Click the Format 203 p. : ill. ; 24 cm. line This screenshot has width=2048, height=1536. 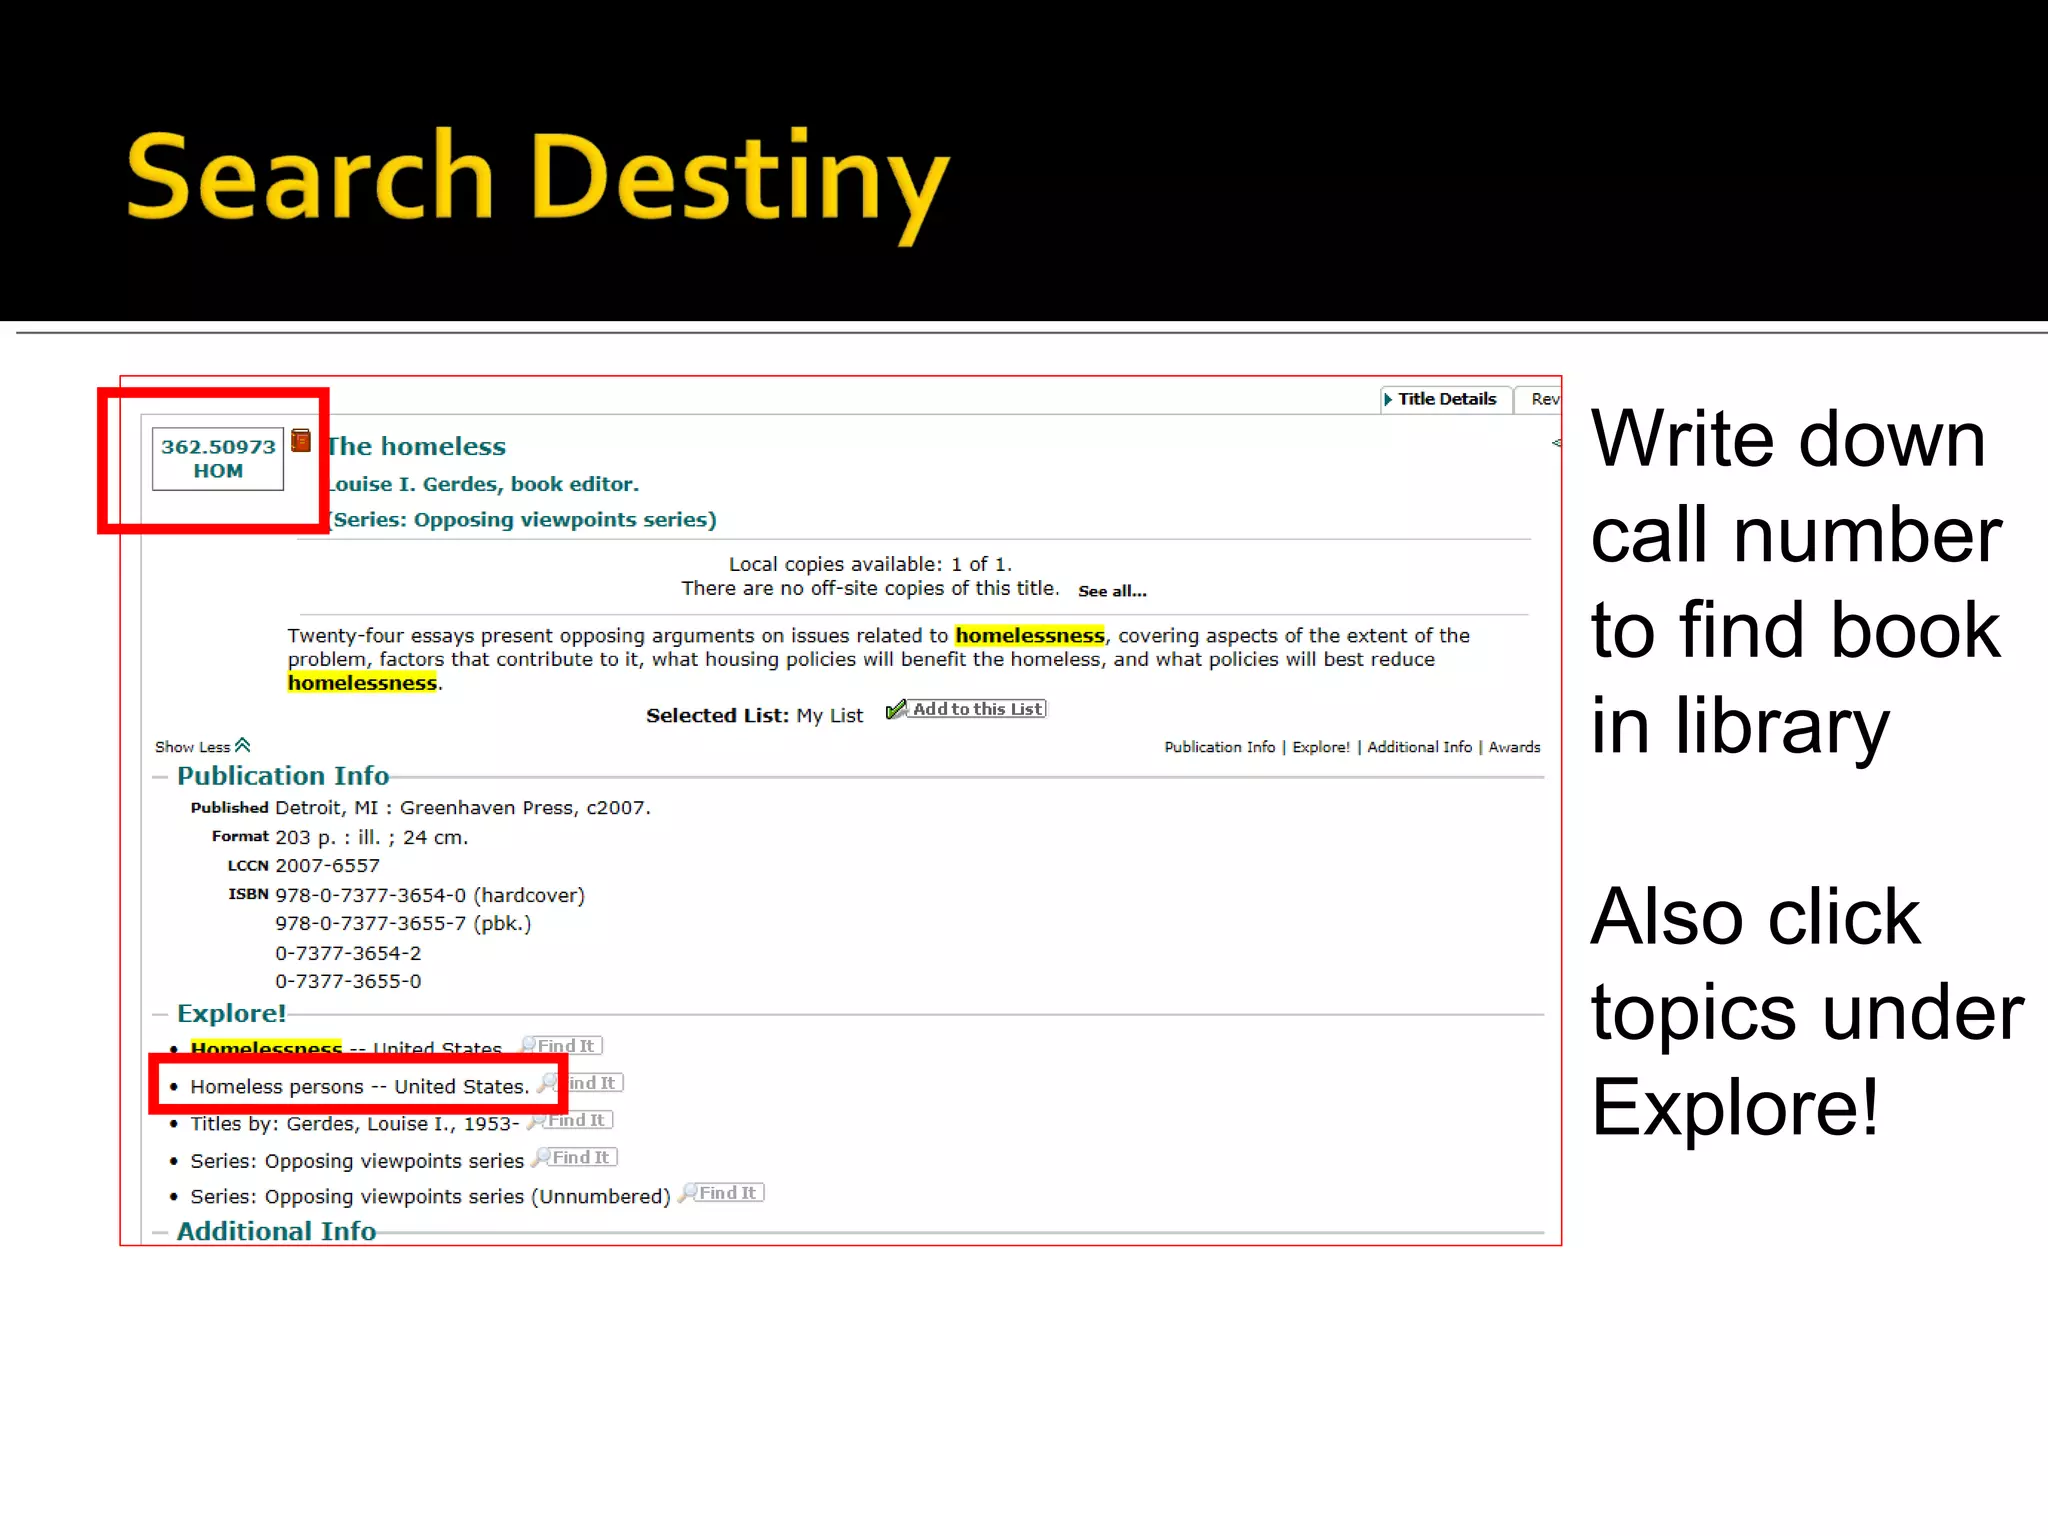pos(340,837)
